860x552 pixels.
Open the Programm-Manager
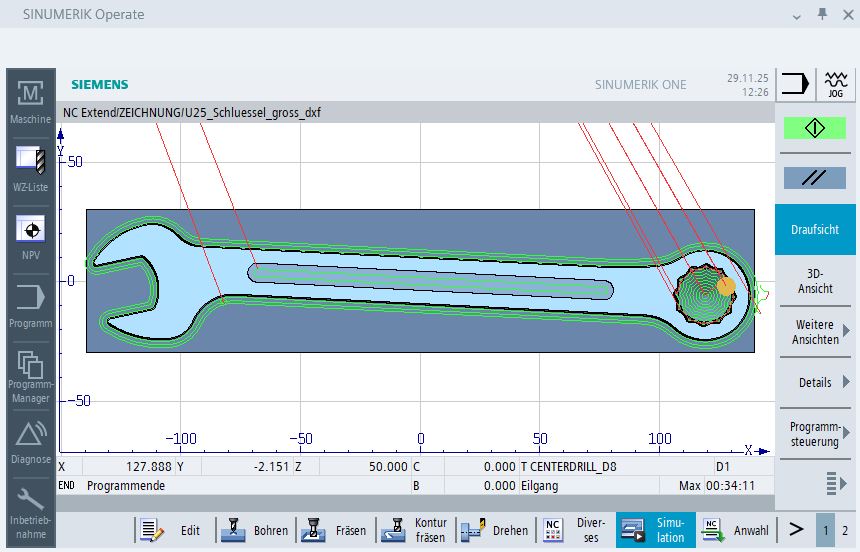(x=30, y=373)
